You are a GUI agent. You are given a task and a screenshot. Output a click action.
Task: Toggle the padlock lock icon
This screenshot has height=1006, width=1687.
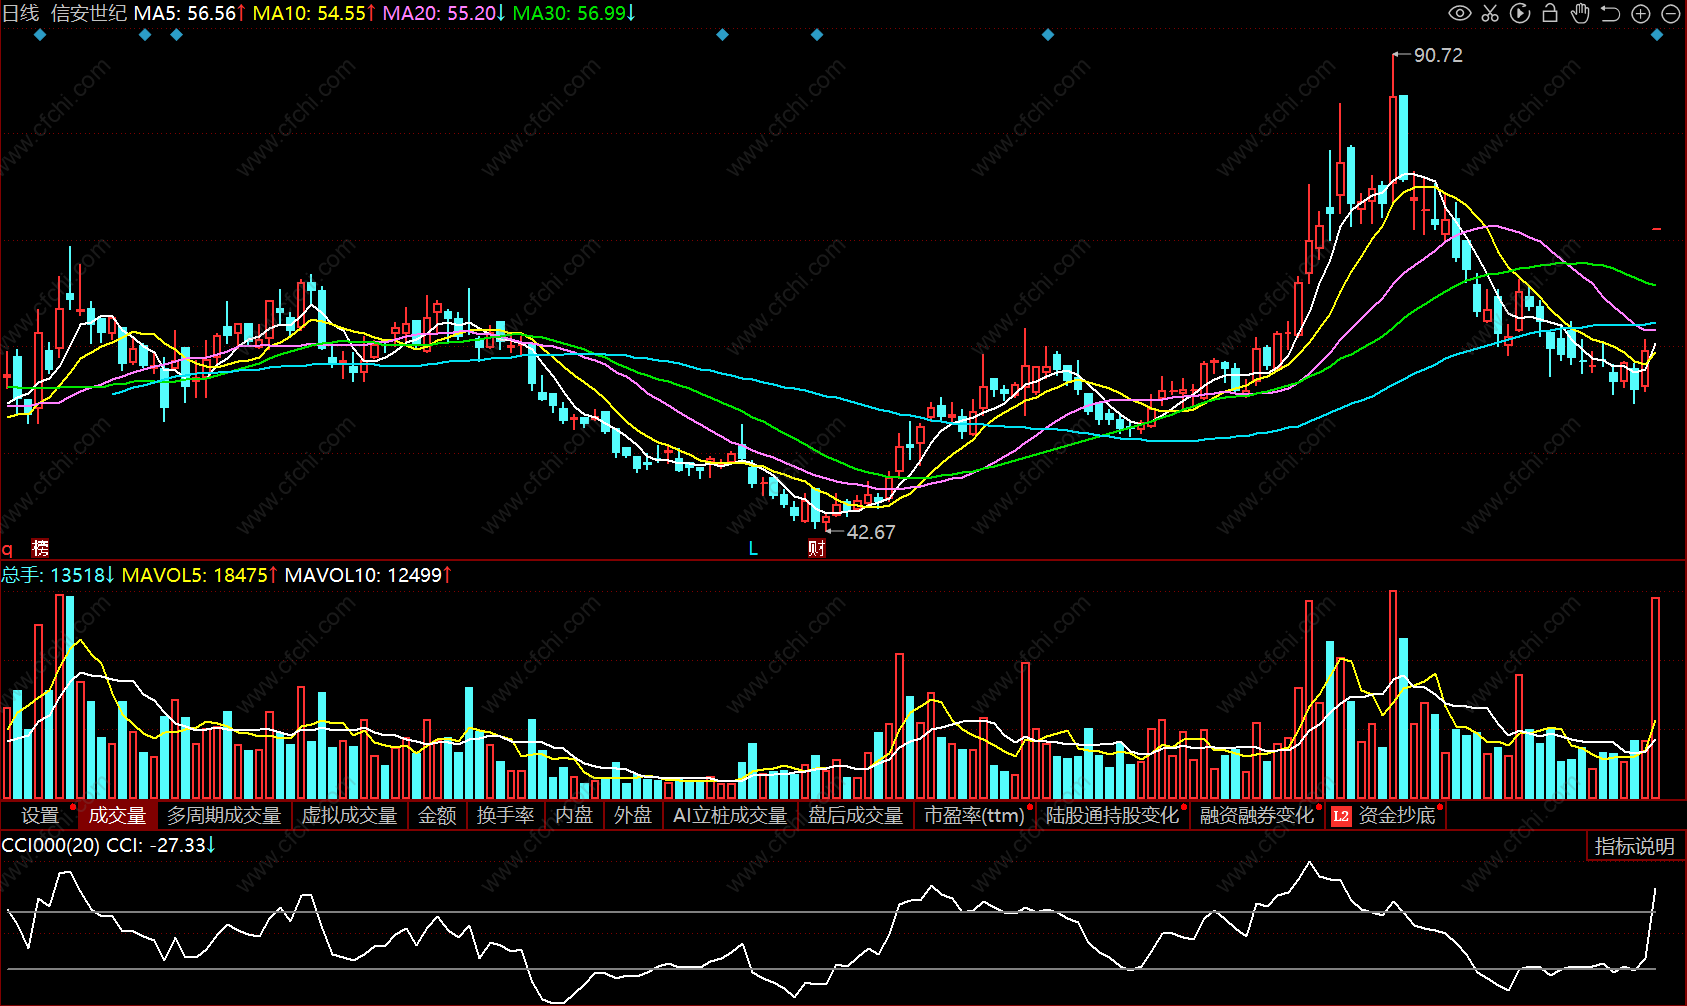pos(1550,13)
